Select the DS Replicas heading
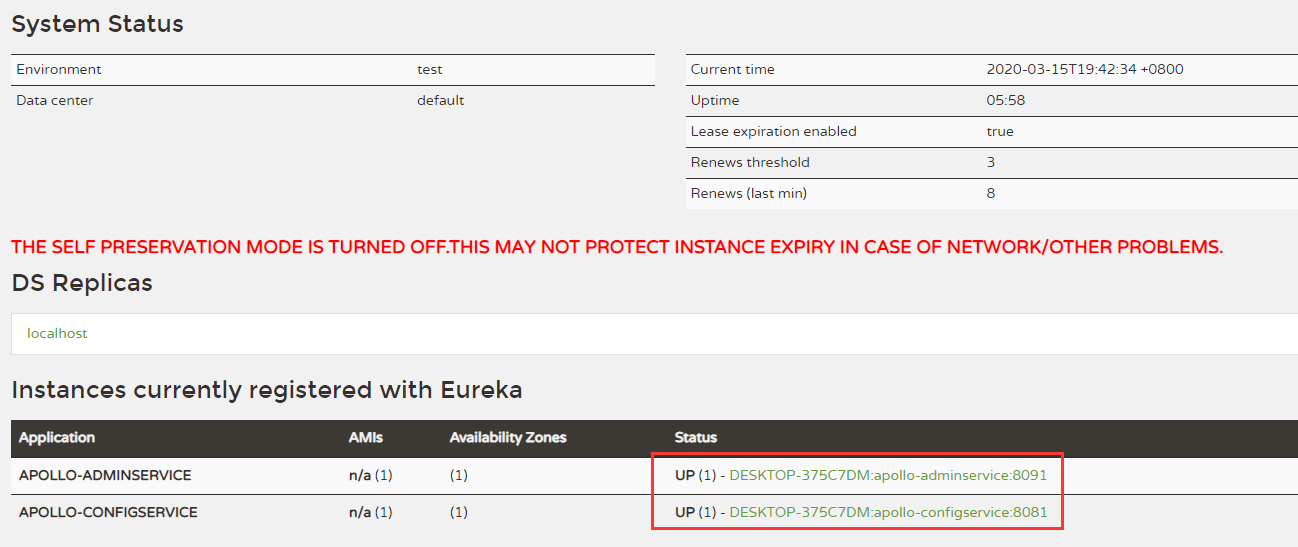This screenshot has height=547, width=1298. point(82,283)
